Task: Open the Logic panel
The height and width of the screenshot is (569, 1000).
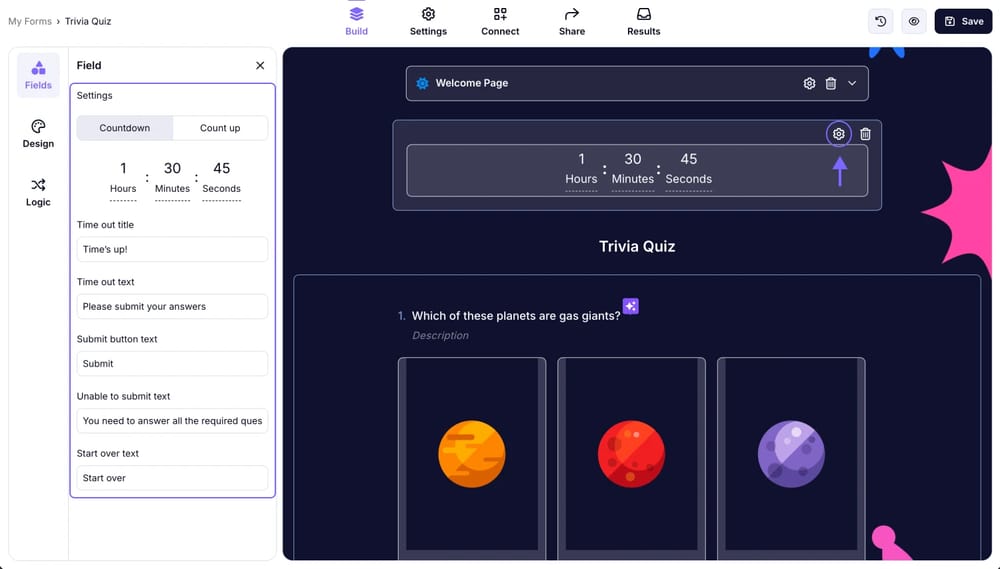Action: (38, 192)
